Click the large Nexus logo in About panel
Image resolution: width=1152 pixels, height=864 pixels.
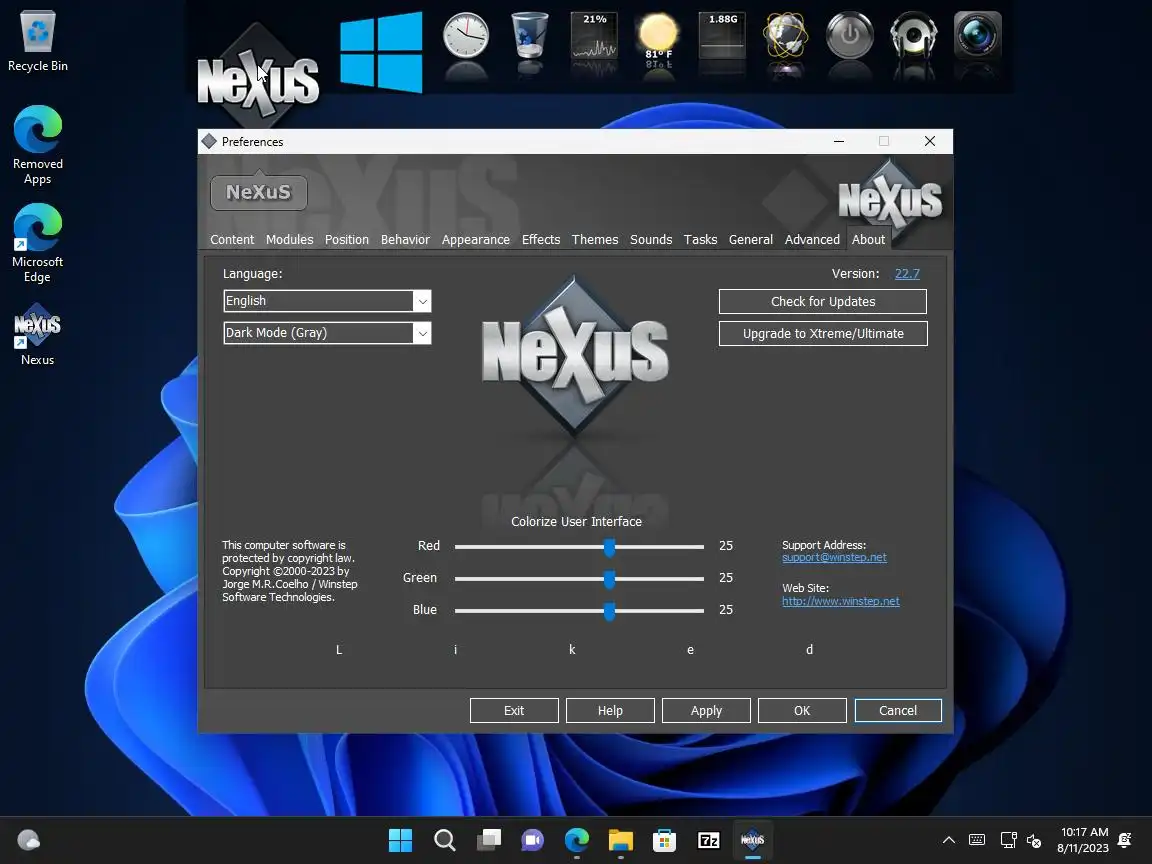tap(575, 356)
